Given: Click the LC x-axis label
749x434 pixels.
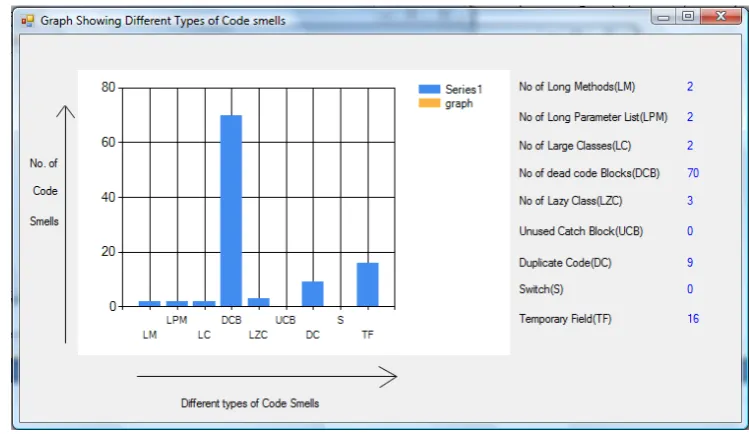Looking at the screenshot, I should (204, 335).
